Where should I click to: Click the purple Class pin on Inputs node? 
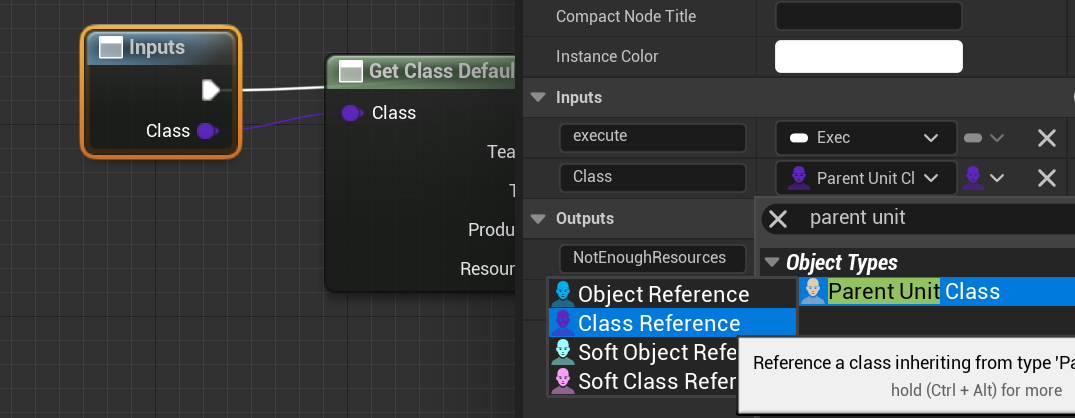point(207,131)
